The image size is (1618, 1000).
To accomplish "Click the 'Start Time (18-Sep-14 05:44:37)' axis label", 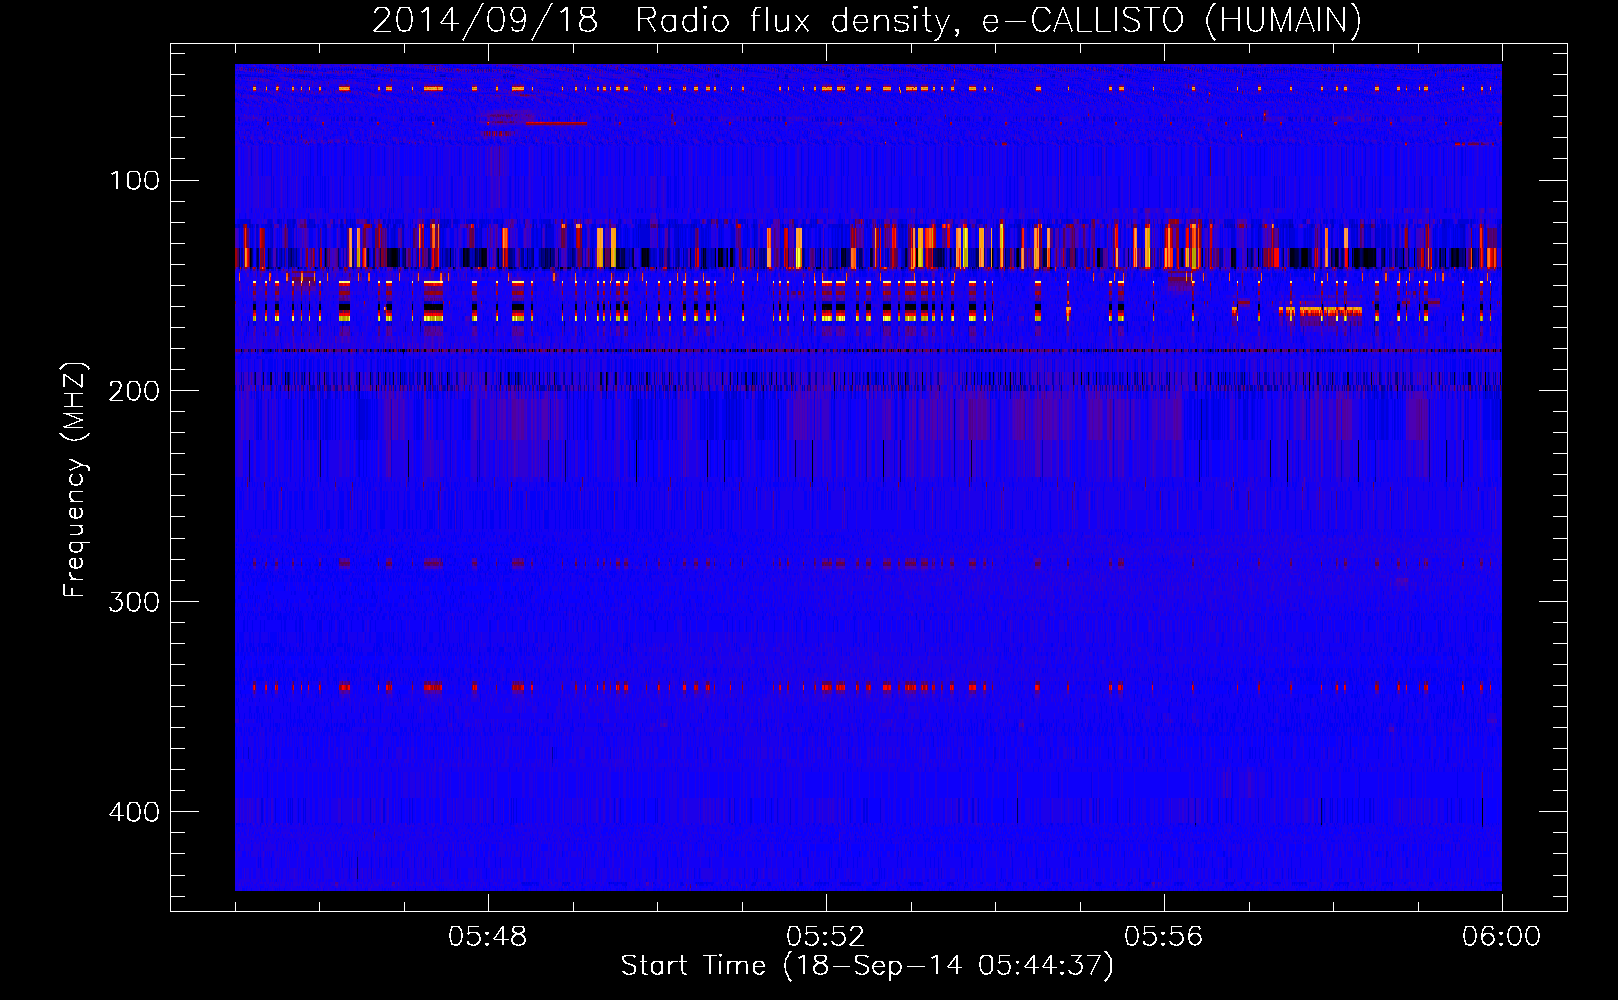I will tap(867, 966).
